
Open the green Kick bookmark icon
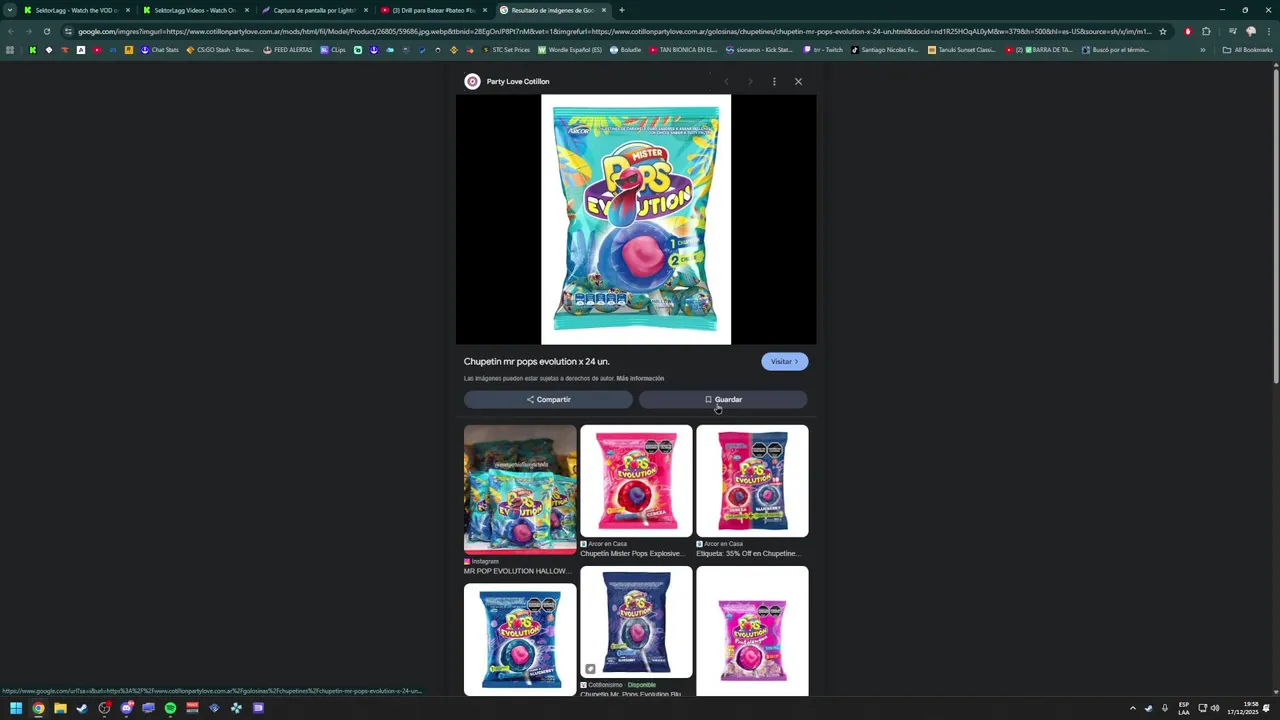(x=32, y=50)
